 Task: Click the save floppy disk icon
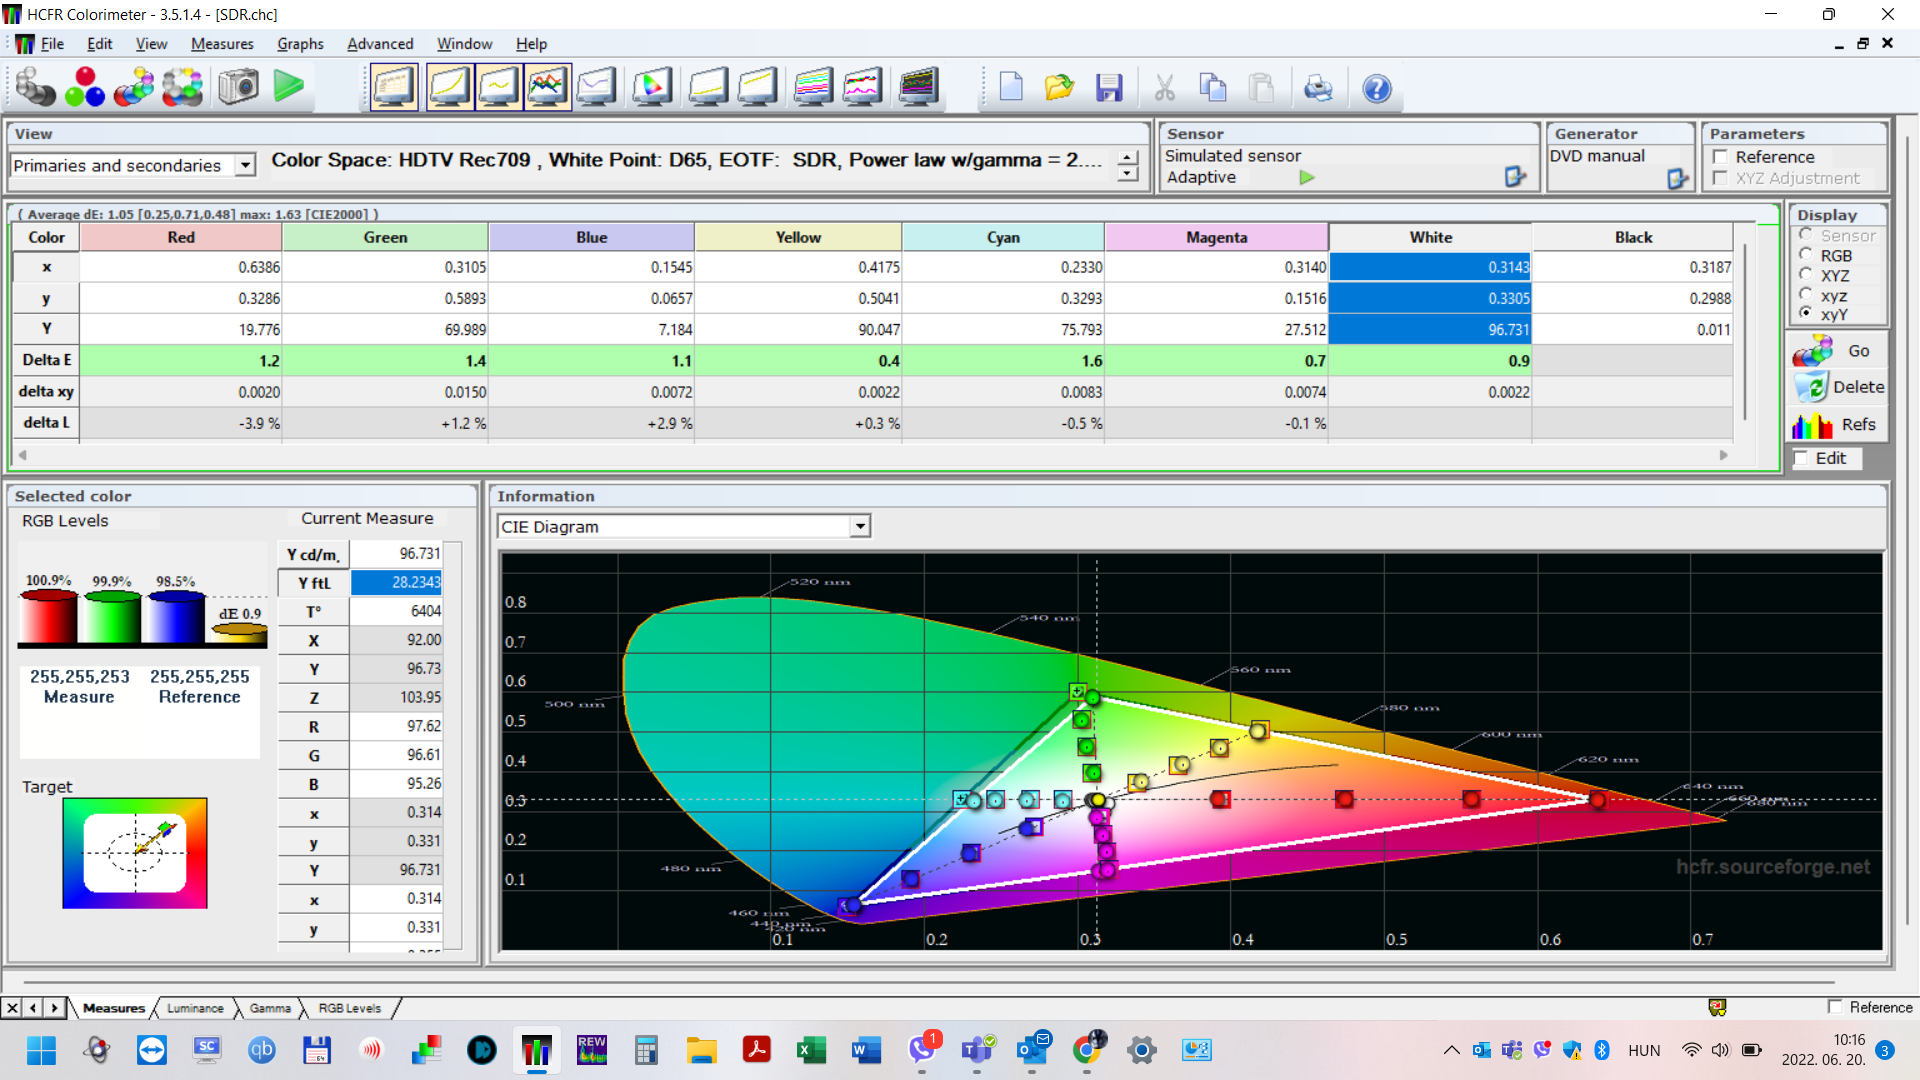(1109, 88)
